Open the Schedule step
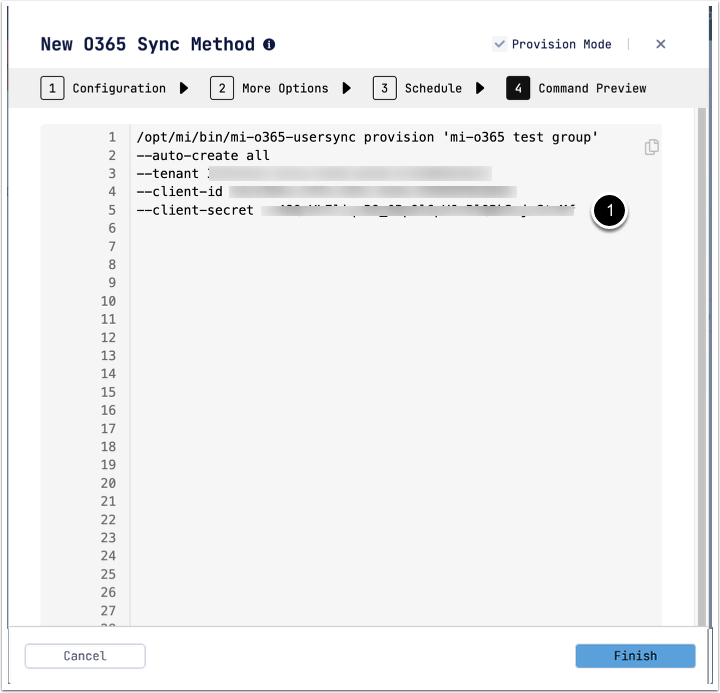The image size is (720, 693). [418, 88]
